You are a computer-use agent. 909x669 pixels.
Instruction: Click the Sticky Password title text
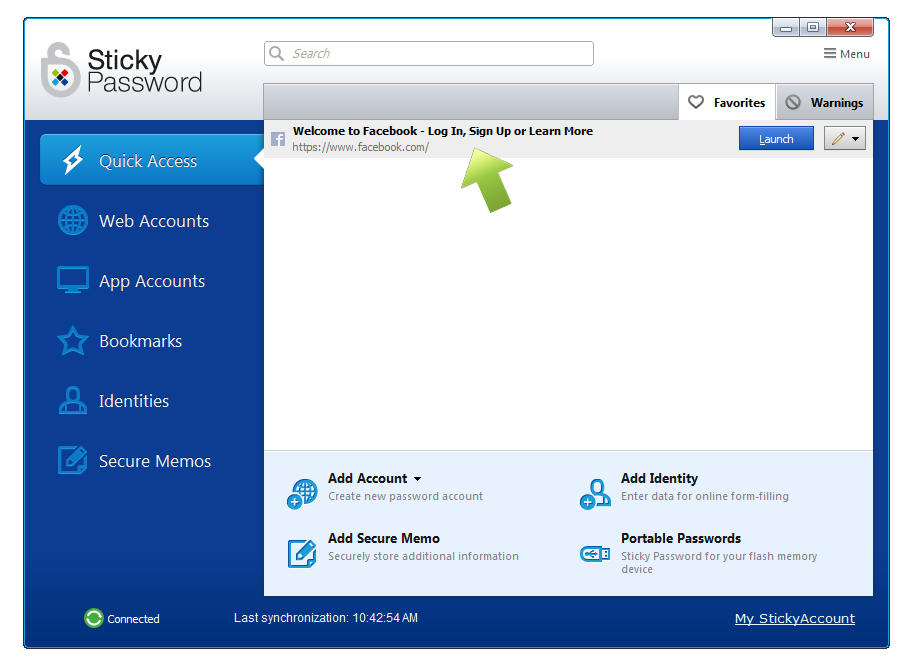[145, 70]
